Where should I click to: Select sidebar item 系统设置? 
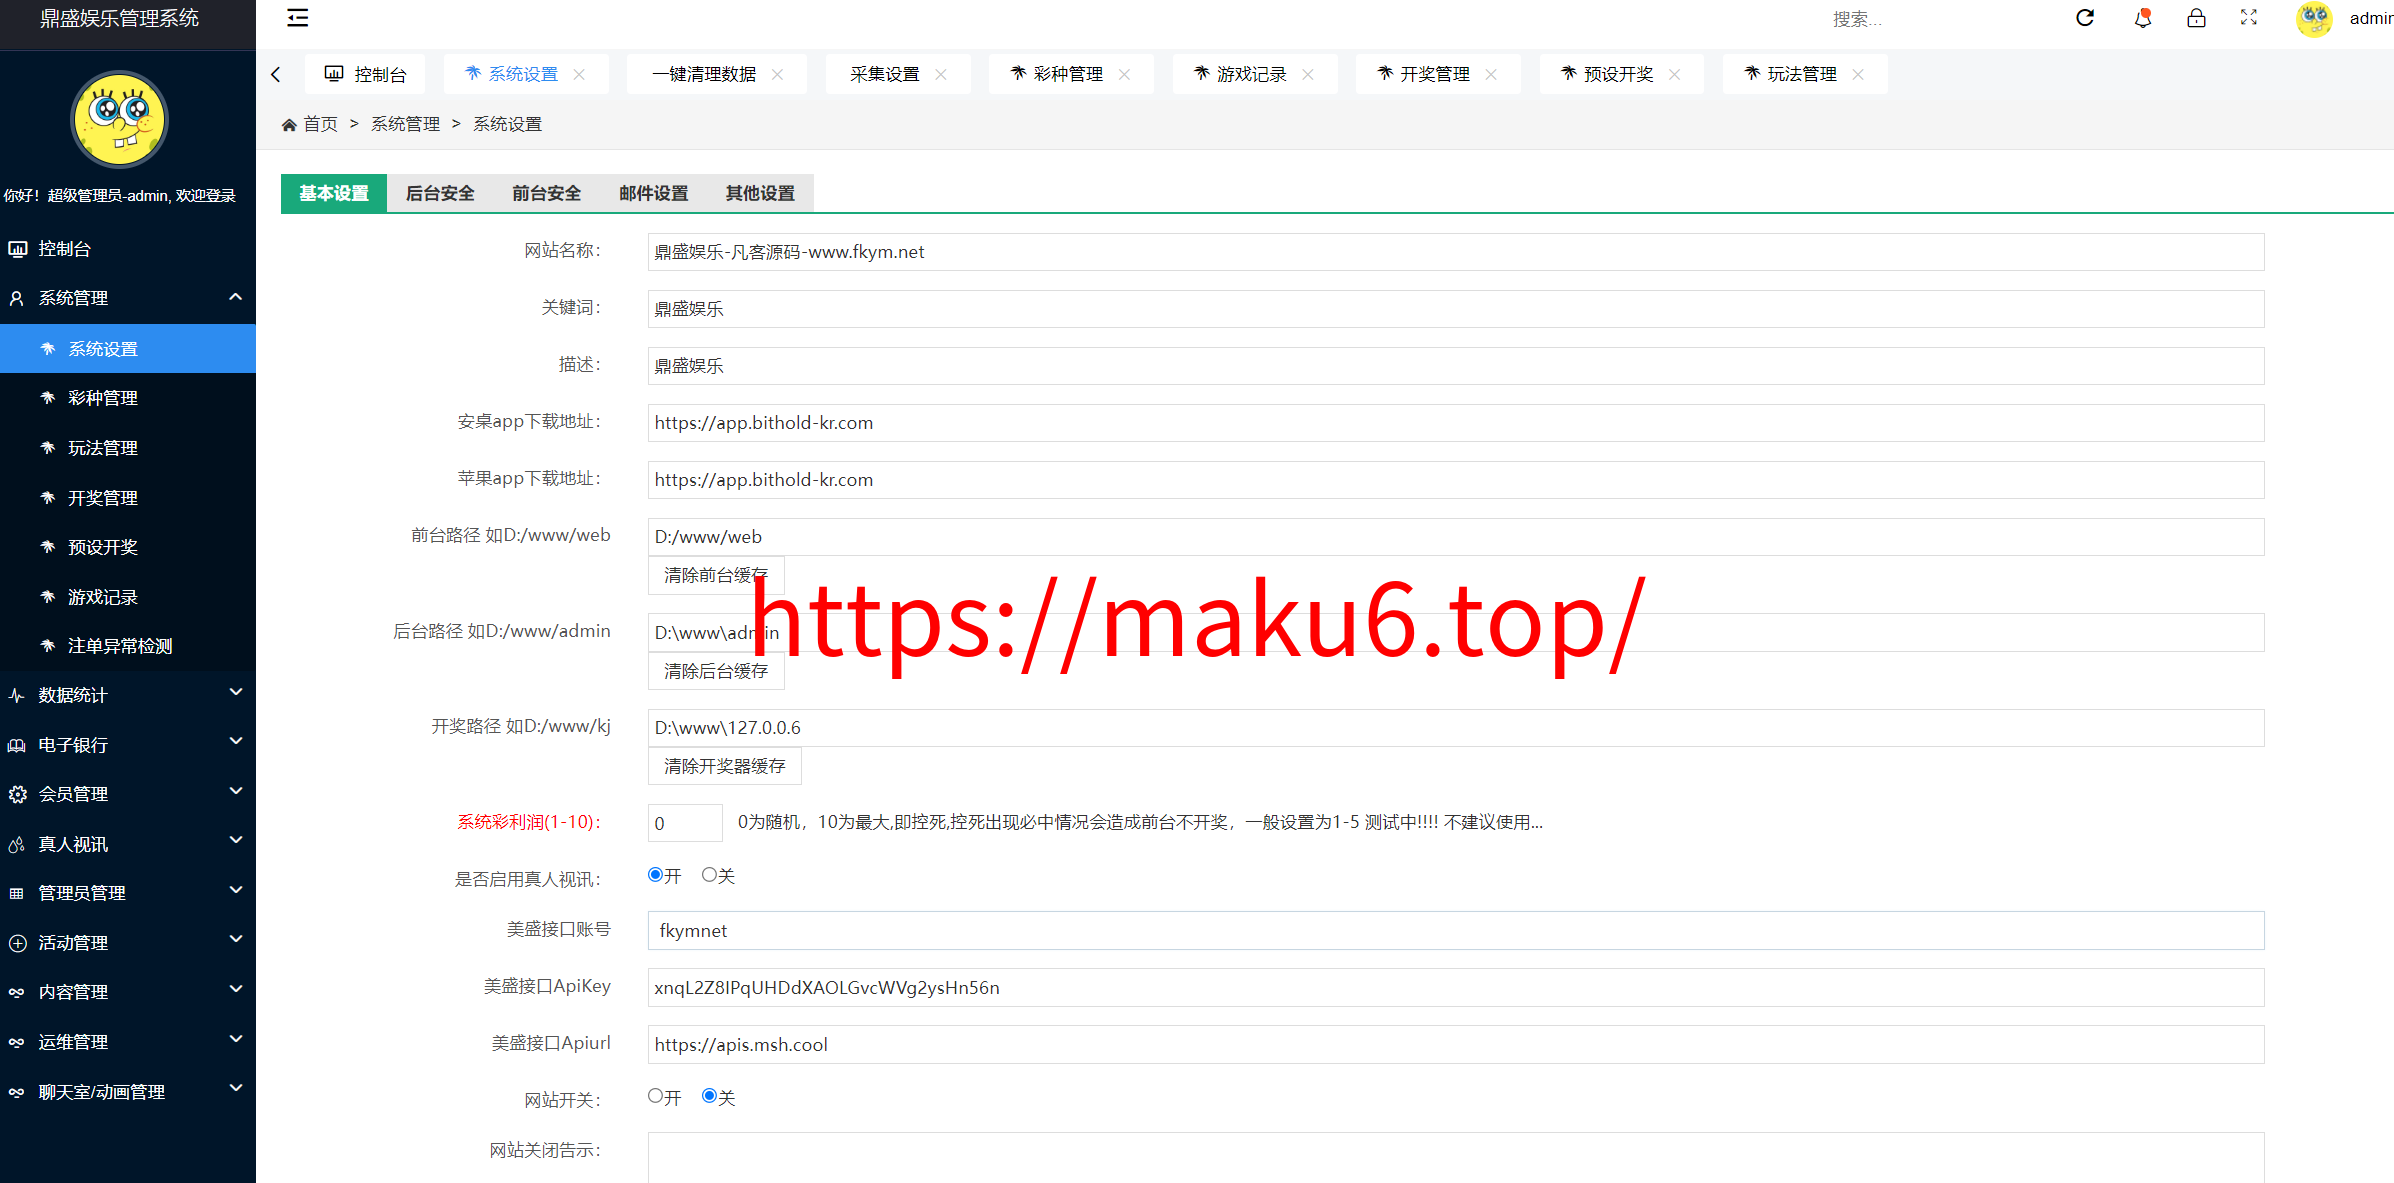click(x=128, y=349)
